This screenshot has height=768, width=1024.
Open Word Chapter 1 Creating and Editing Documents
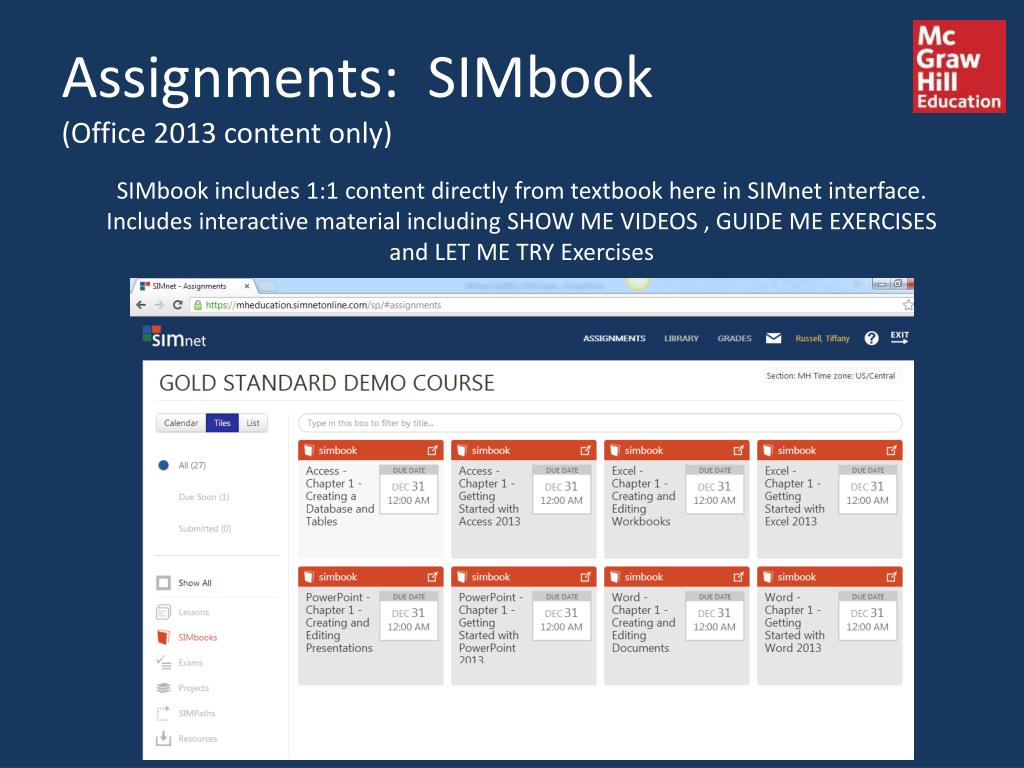click(643, 622)
